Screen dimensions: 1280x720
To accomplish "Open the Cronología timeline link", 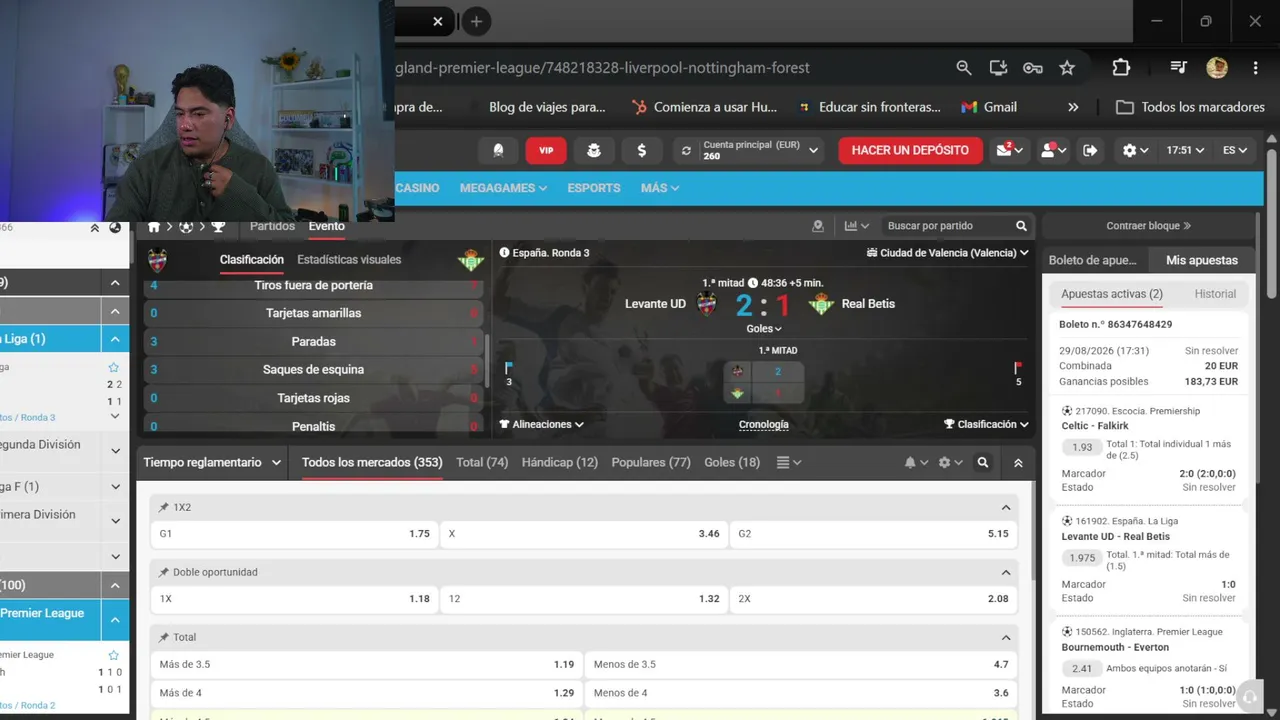I will [764, 424].
